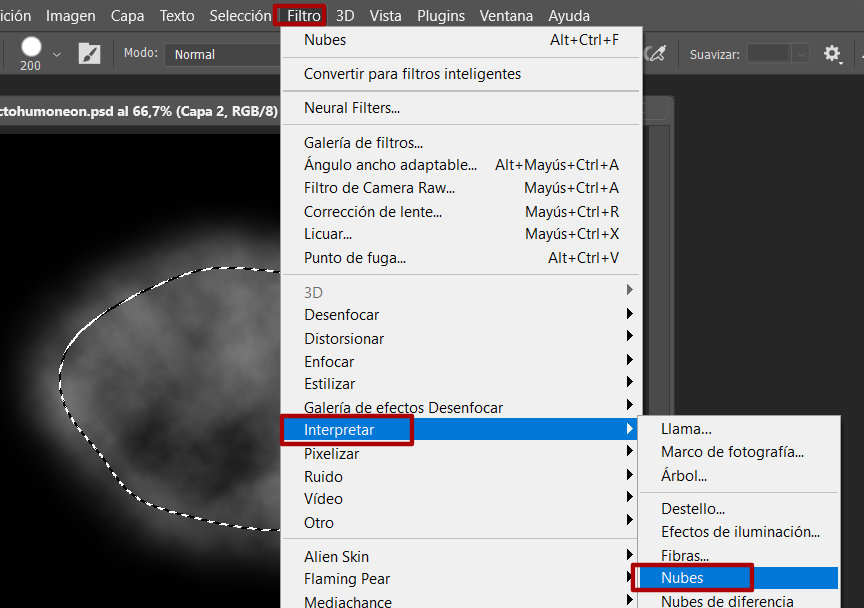The width and height of the screenshot is (864, 608).
Task: Click Convertir para filtros inteligentes
Action: [412, 74]
